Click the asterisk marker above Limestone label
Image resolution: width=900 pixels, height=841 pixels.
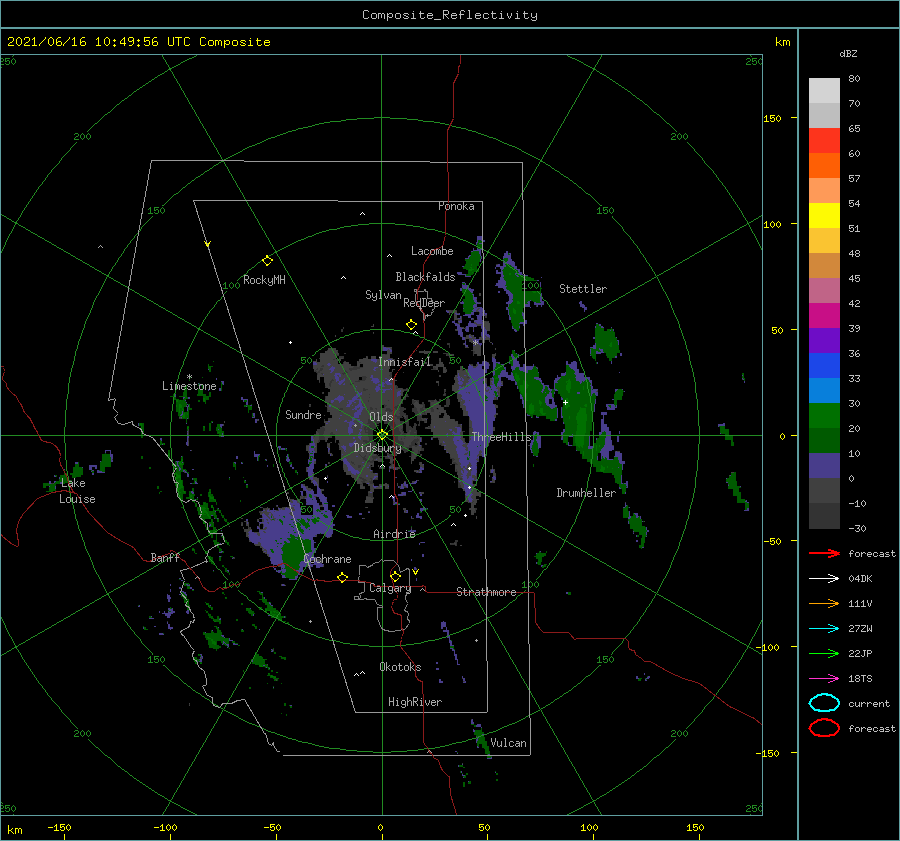point(189,377)
